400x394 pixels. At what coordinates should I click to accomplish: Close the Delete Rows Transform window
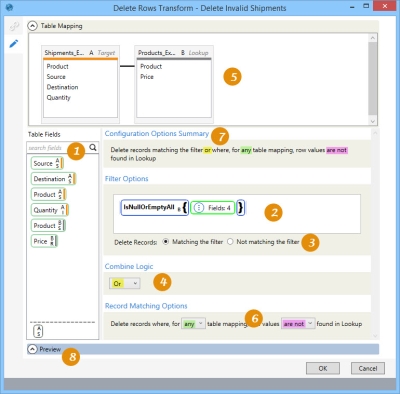click(x=385, y=6)
